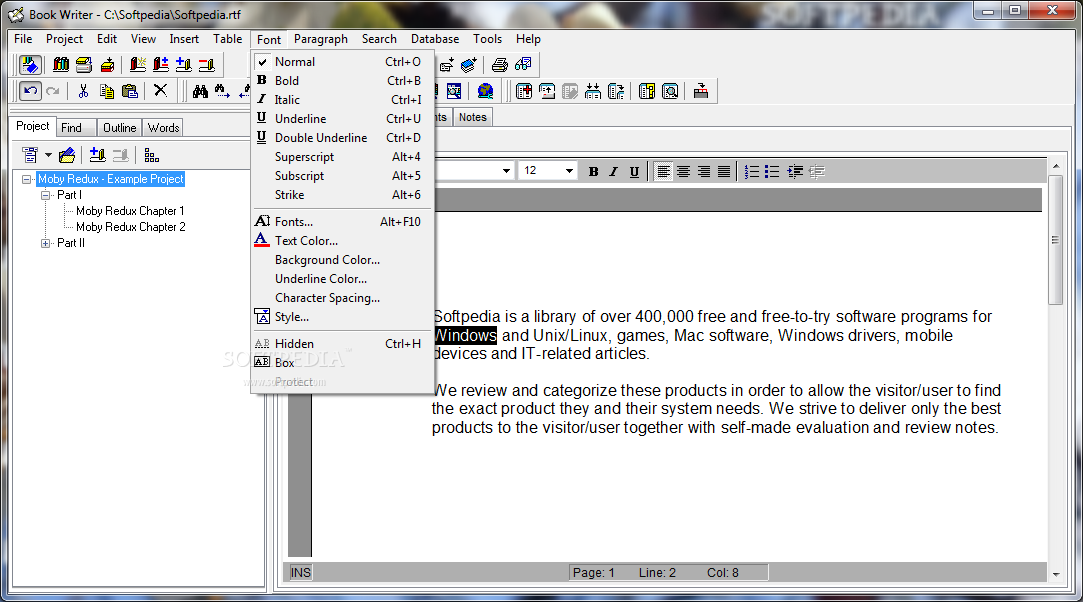Click the binoculars Find icon
Screen dimensions: 1083x602
point(200,91)
